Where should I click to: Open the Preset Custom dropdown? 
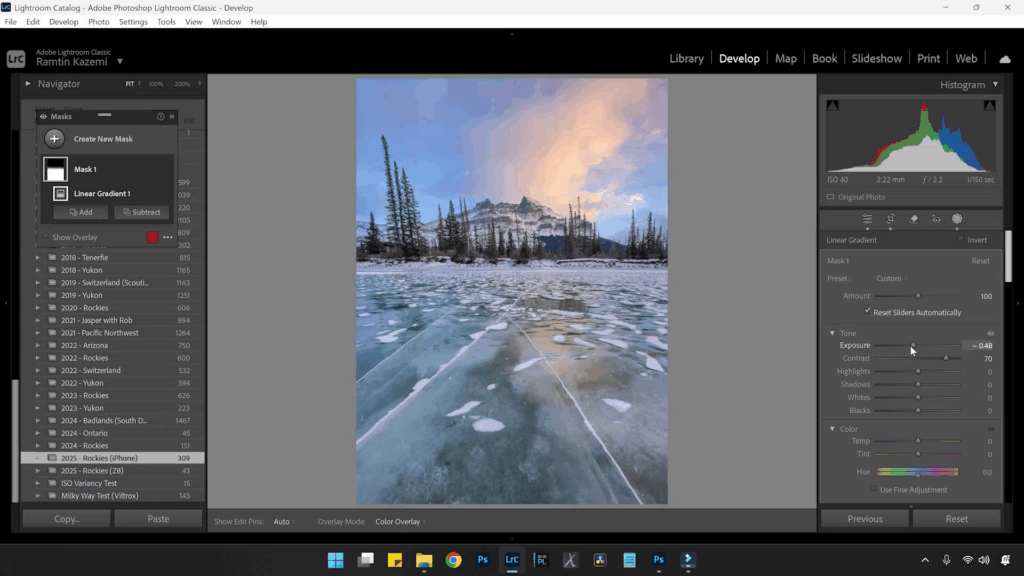click(x=890, y=278)
